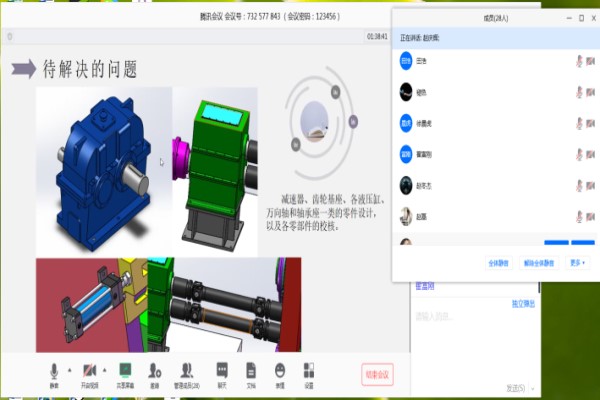
Task: Mute microphone using the 静音 icon
Action: click(x=54, y=370)
